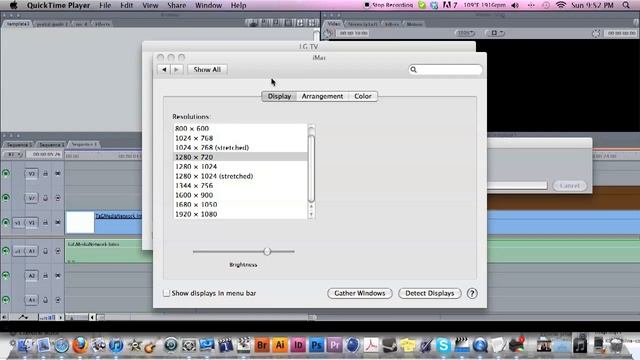Open the Help menu
This screenshot has height=360, width=640.
pyautogui.click(x=238, y=5)
